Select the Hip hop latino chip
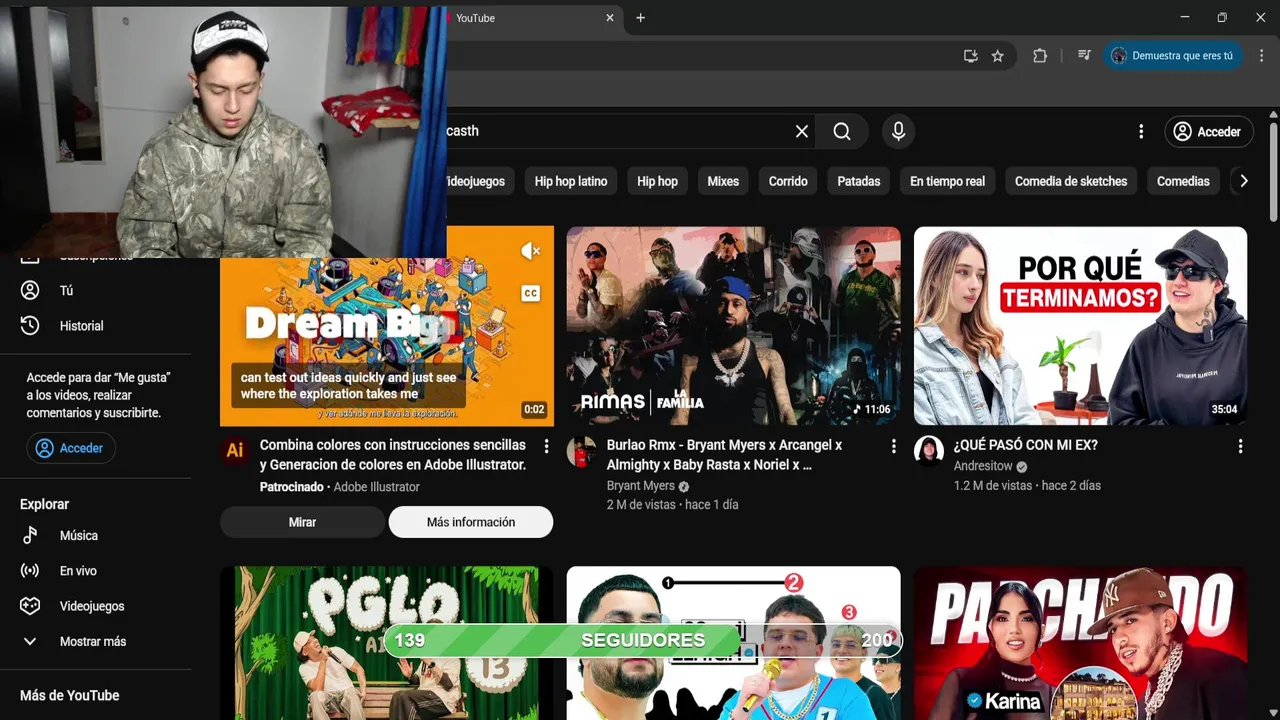1280x720 pixels. (x=571, y=181)
